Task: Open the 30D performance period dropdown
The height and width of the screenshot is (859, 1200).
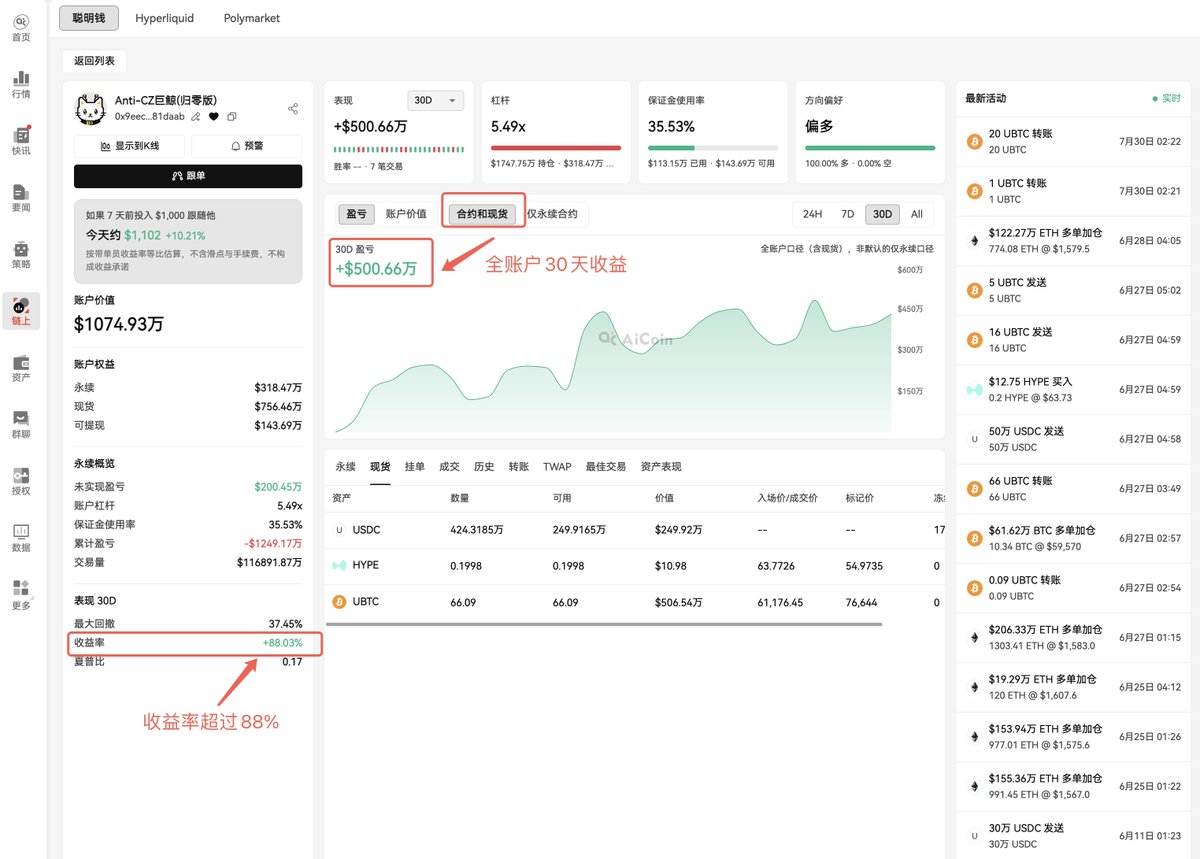Action: [x=436, y=101]
